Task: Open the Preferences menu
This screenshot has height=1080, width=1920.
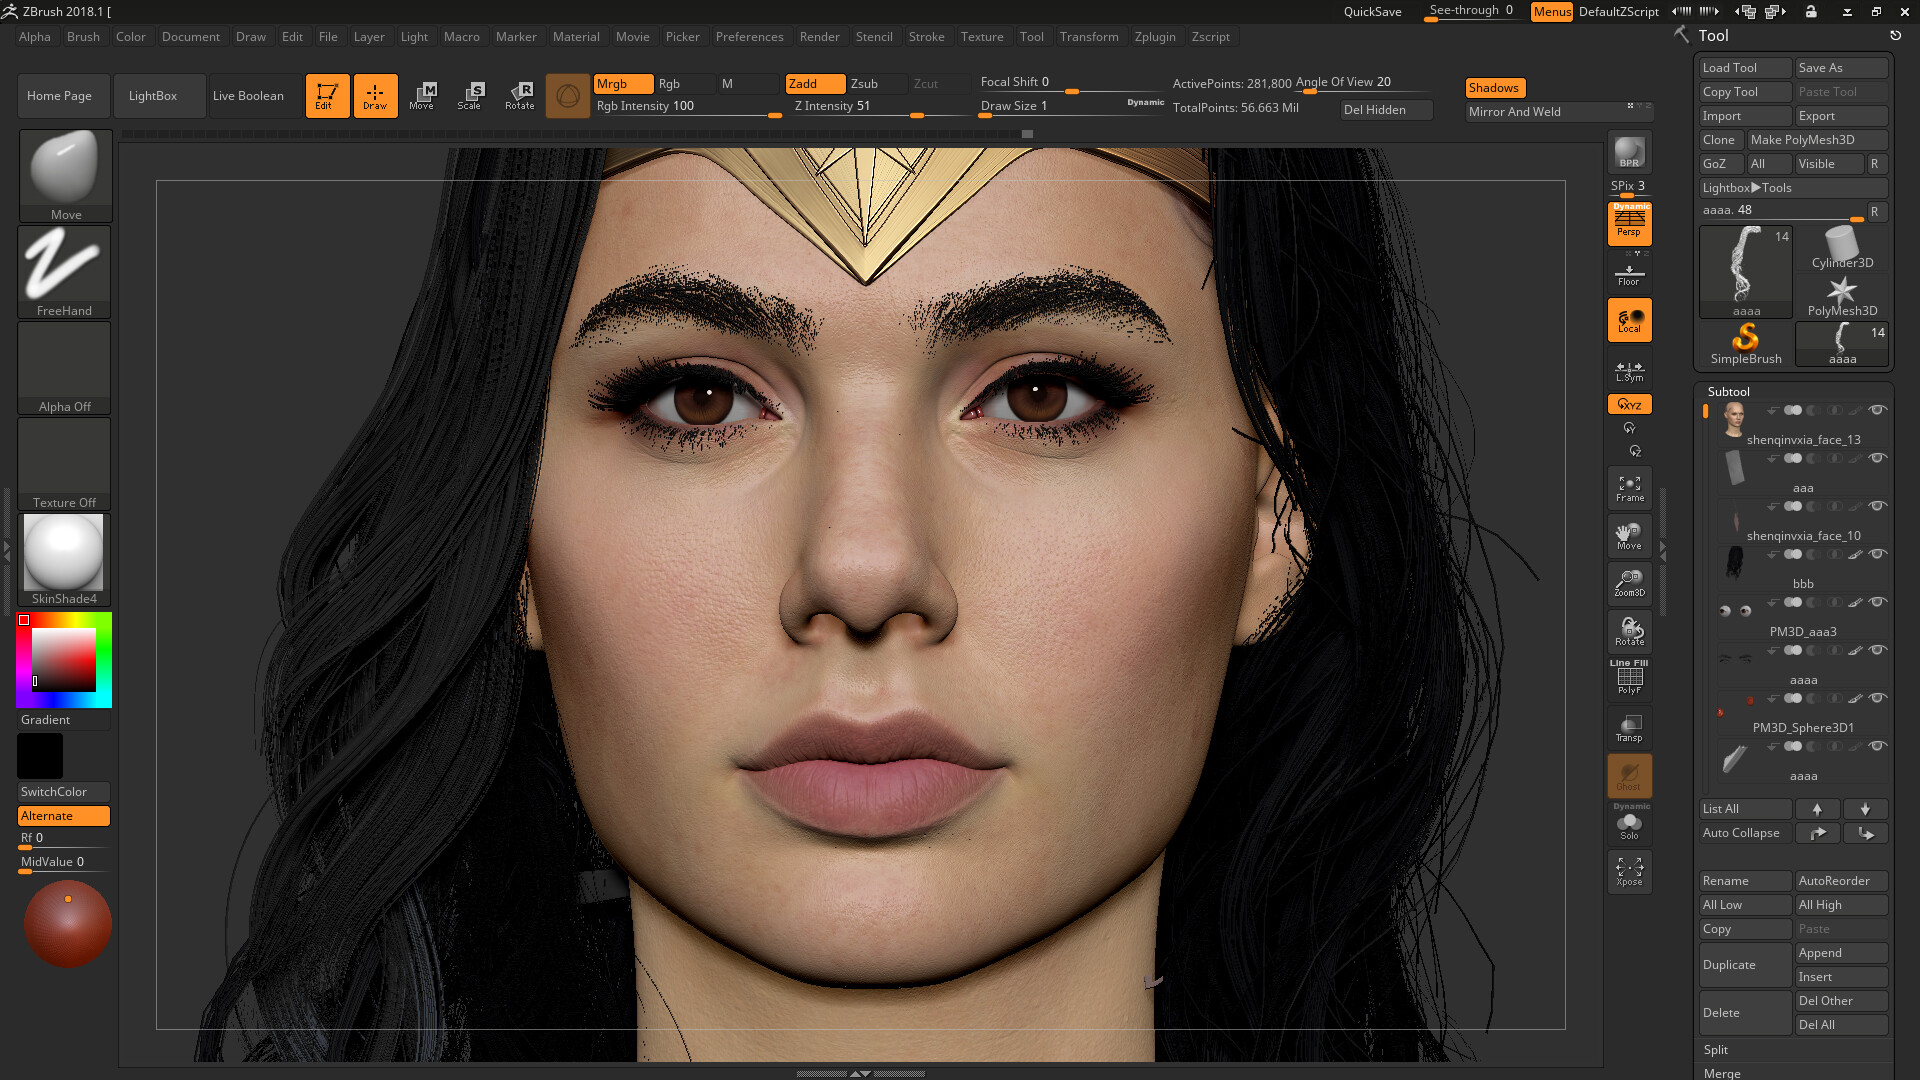Action: tap(749, 37)
